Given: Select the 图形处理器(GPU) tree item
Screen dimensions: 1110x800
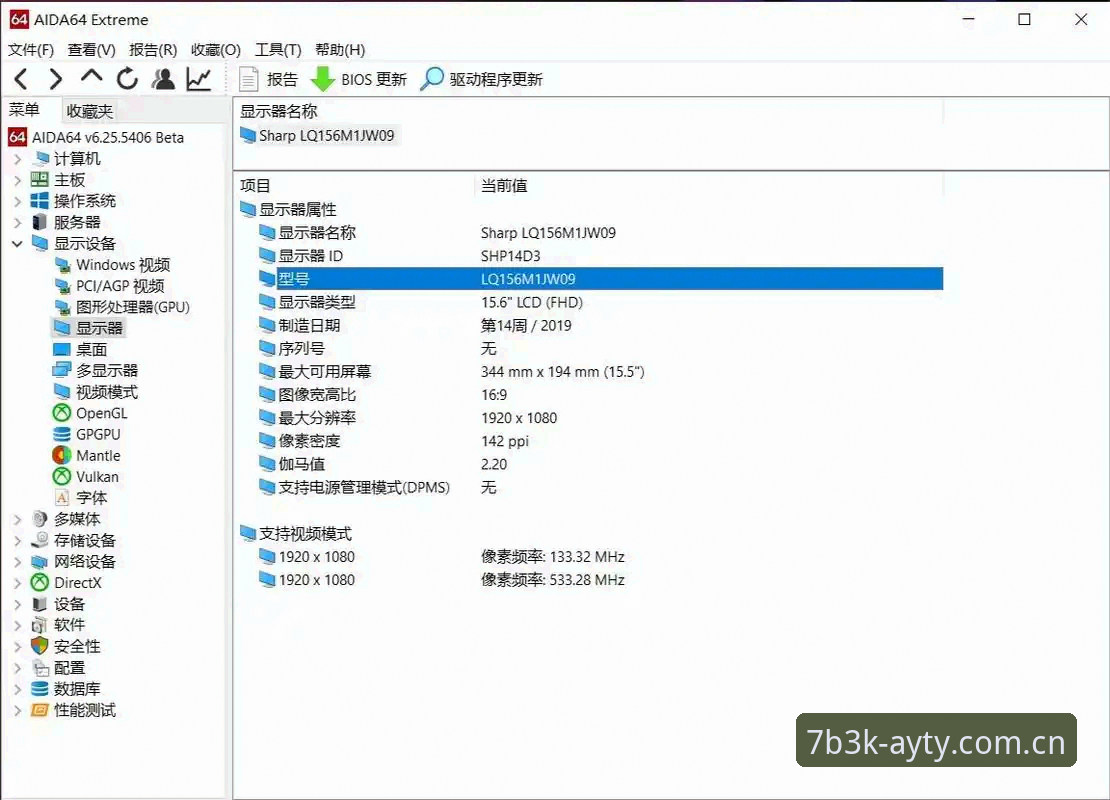Looking at the screenshot, I should (122, 307).
